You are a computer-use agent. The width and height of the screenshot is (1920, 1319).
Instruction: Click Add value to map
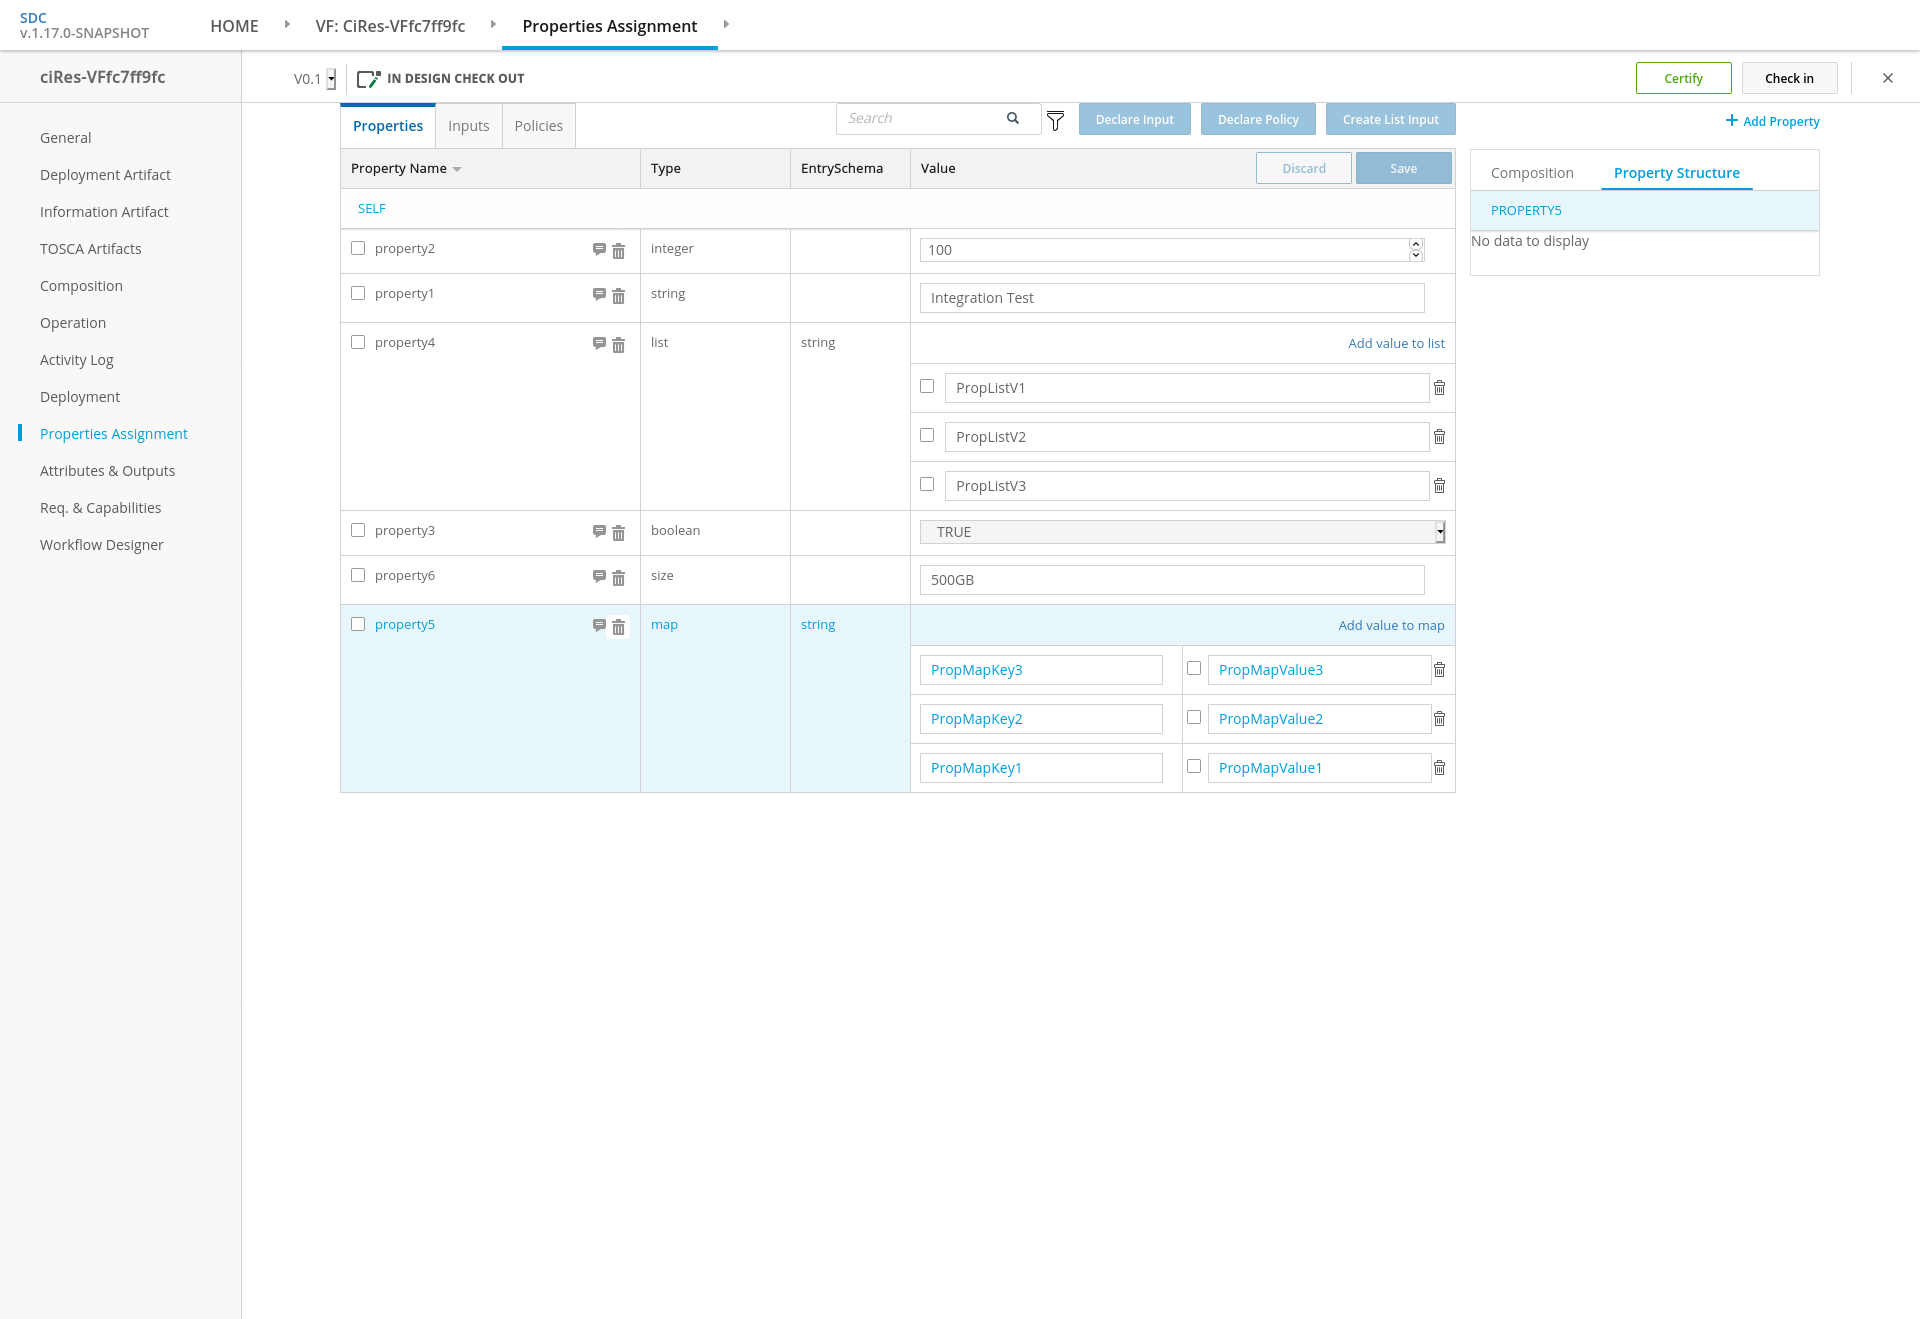[x=1391, y=625]
